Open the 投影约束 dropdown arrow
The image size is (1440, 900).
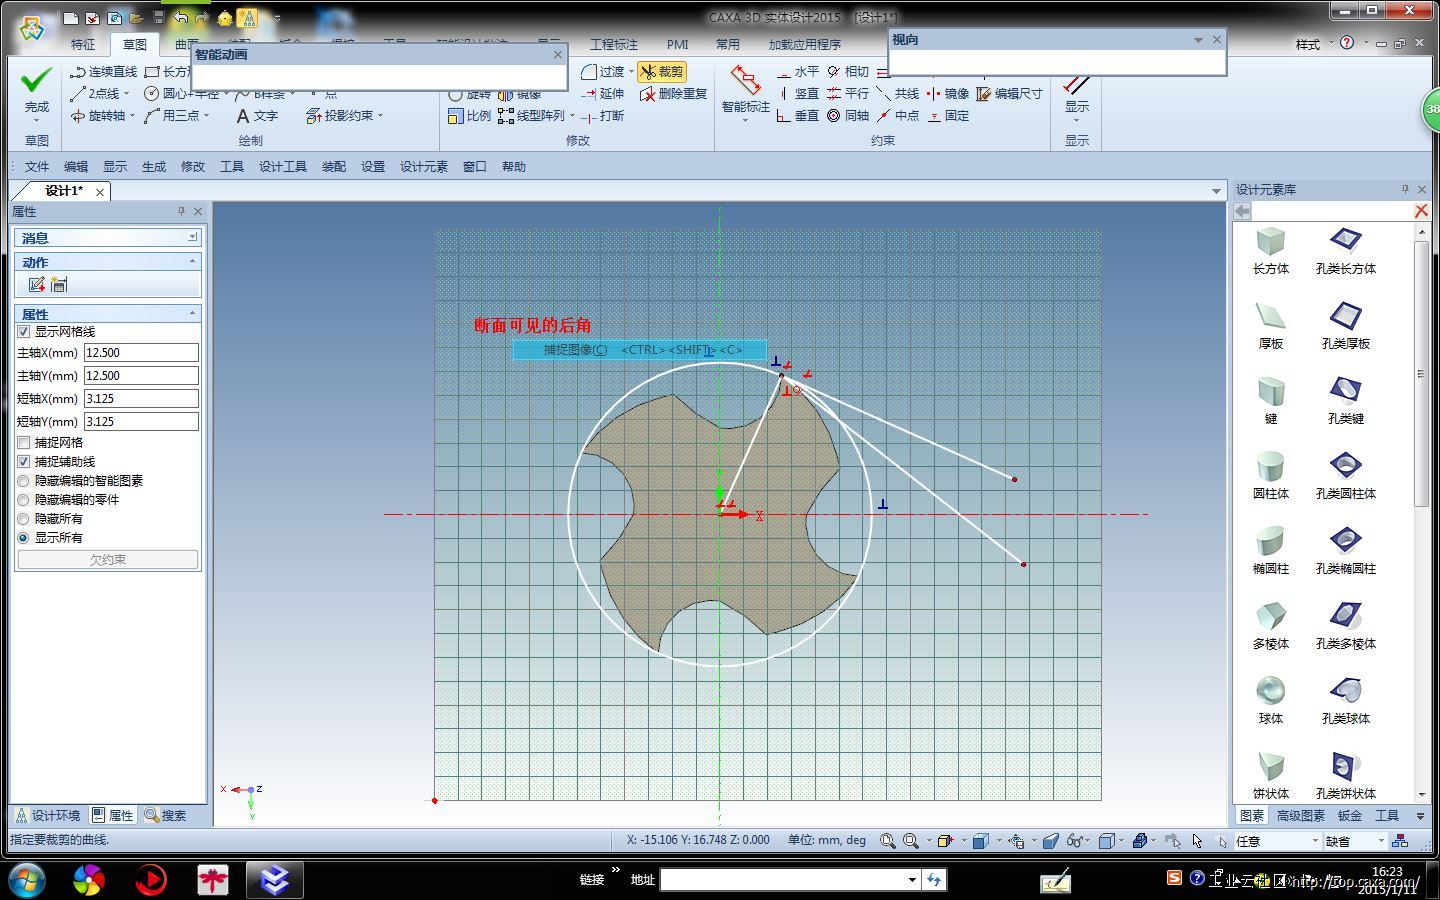(381, 116)
